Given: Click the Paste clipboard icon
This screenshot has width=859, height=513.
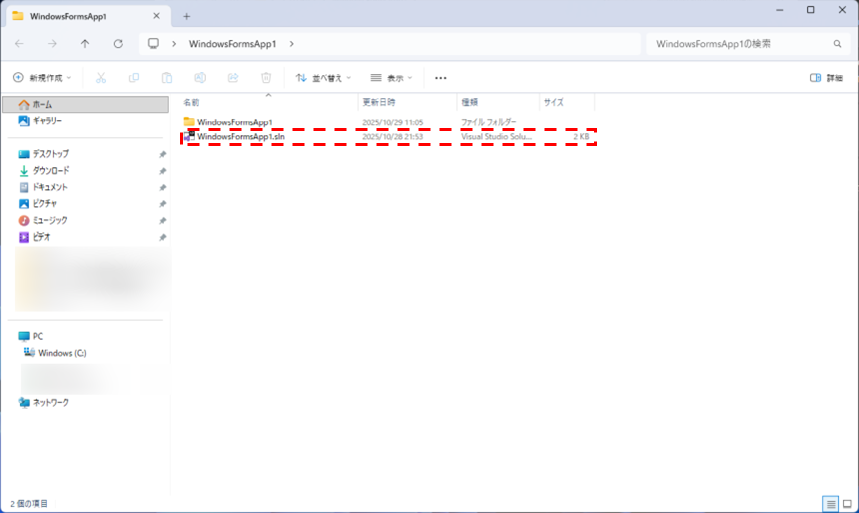Looking at the screenshot, I should [x=167, y=78].
